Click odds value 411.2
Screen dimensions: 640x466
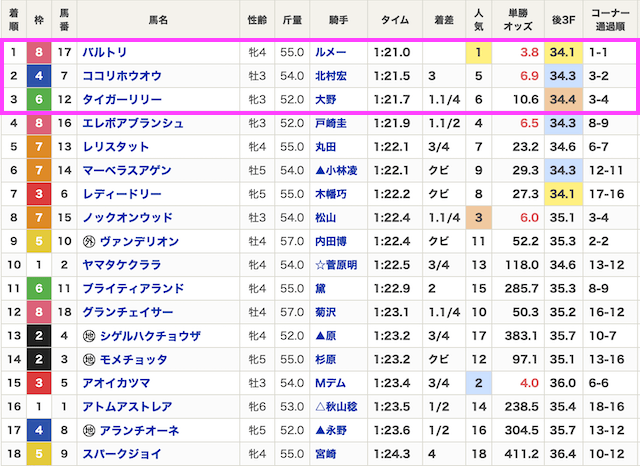(522, 455)
